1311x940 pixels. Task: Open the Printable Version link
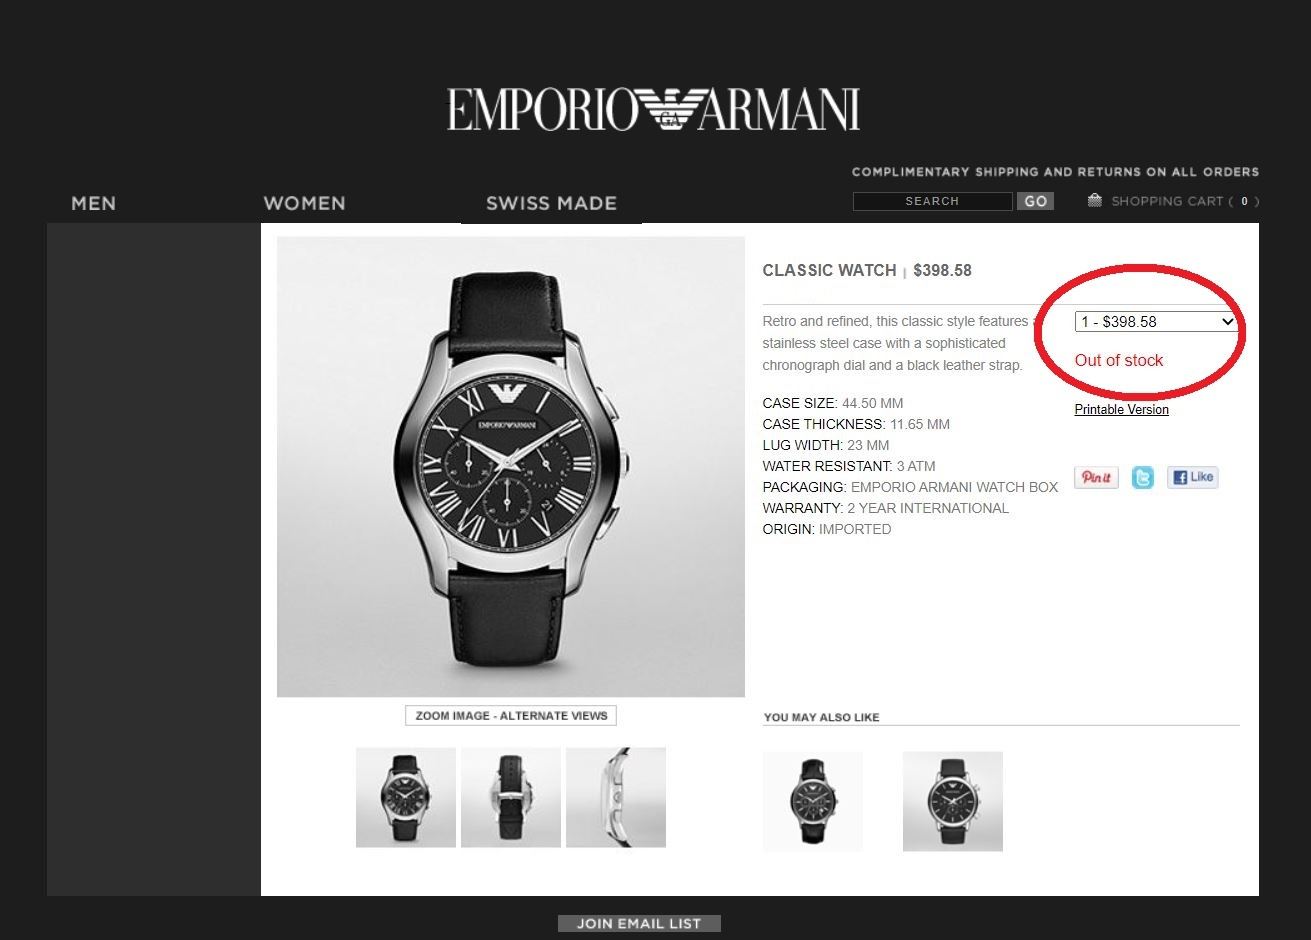[1121, 409]
